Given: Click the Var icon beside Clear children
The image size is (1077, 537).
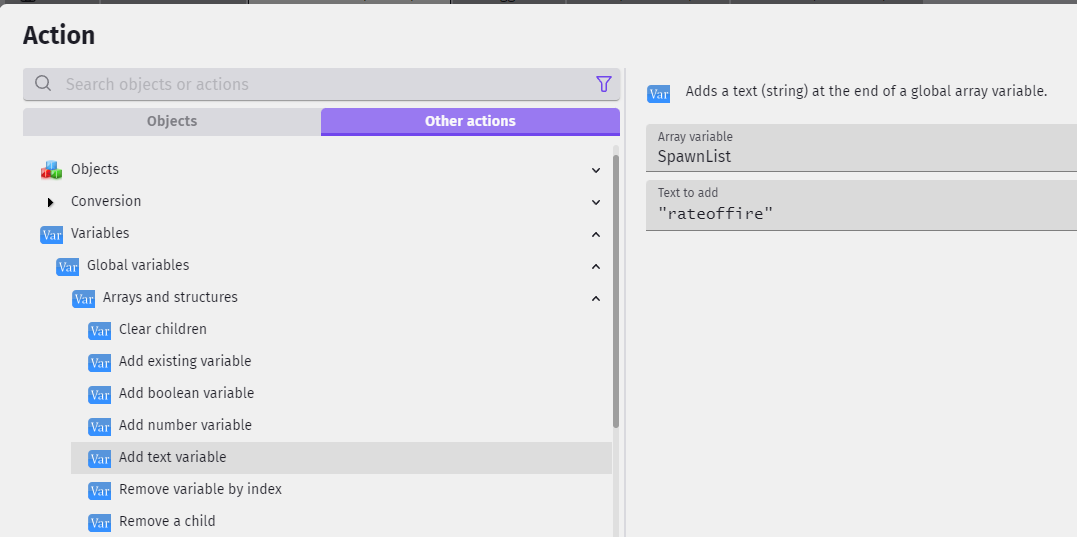Looking at the screenshot, I should (x=100, y=330).
